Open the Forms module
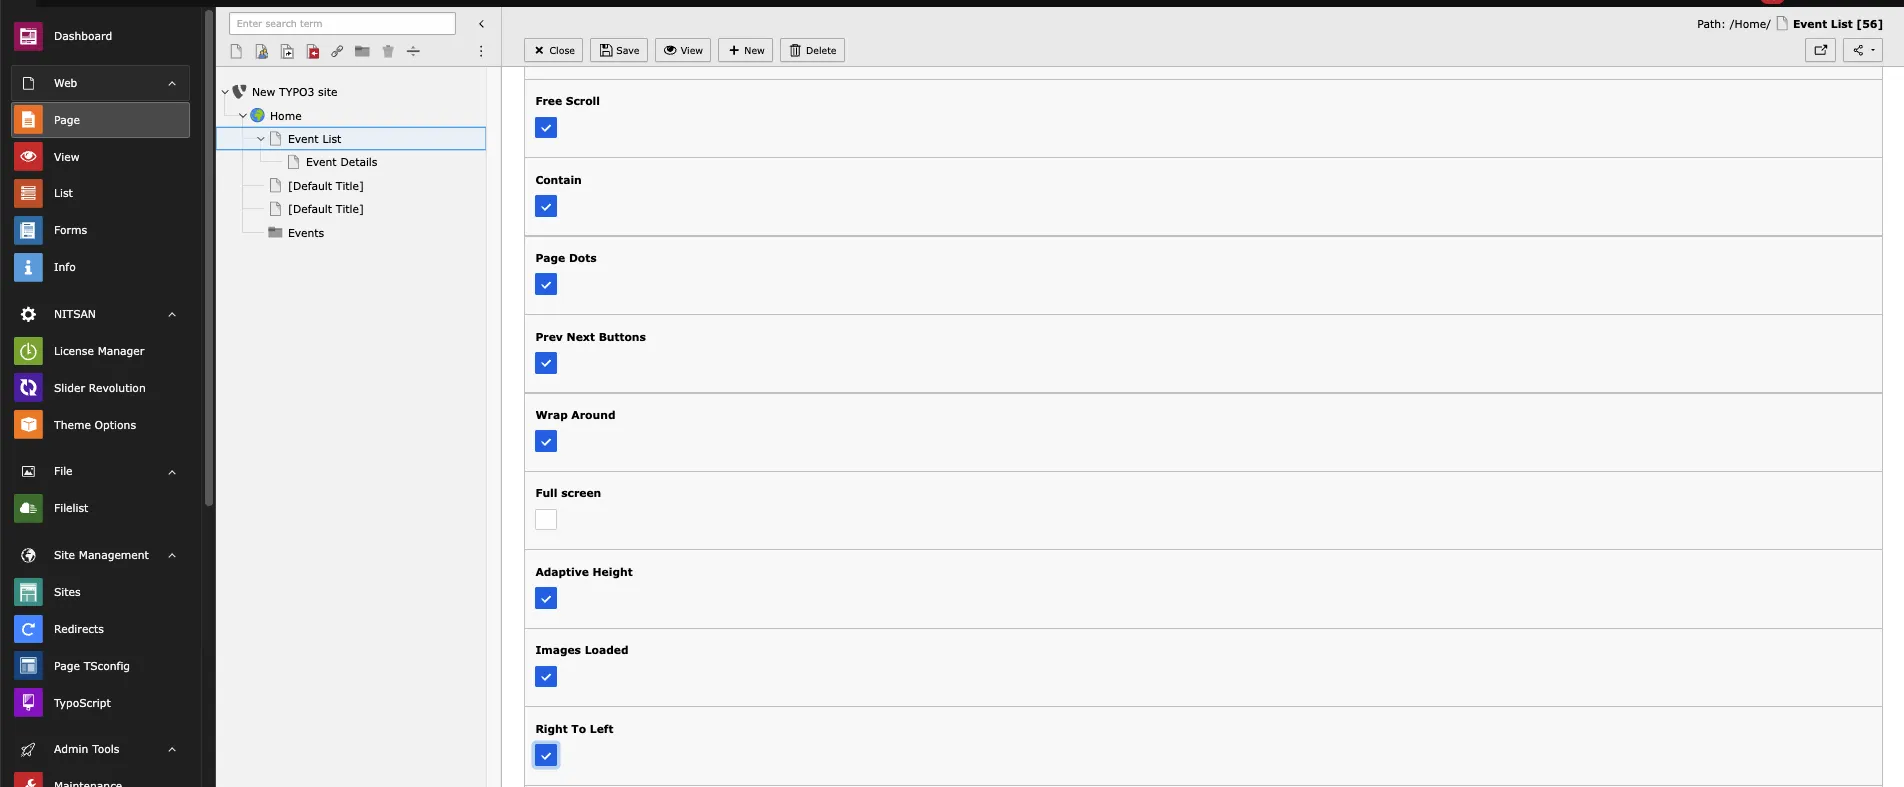The width and height of the screenshot is (1904, 787). [100, 230]
